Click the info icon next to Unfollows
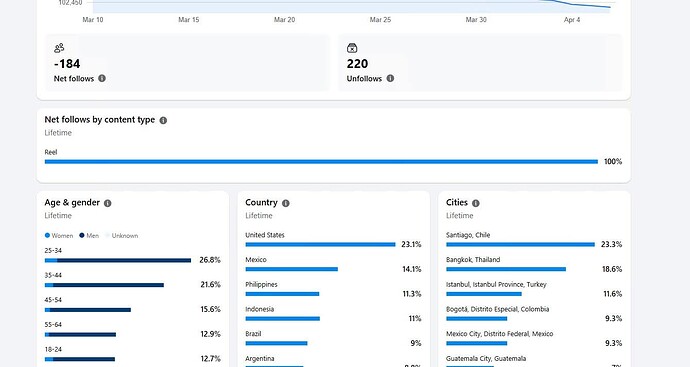 coord(390,78)
